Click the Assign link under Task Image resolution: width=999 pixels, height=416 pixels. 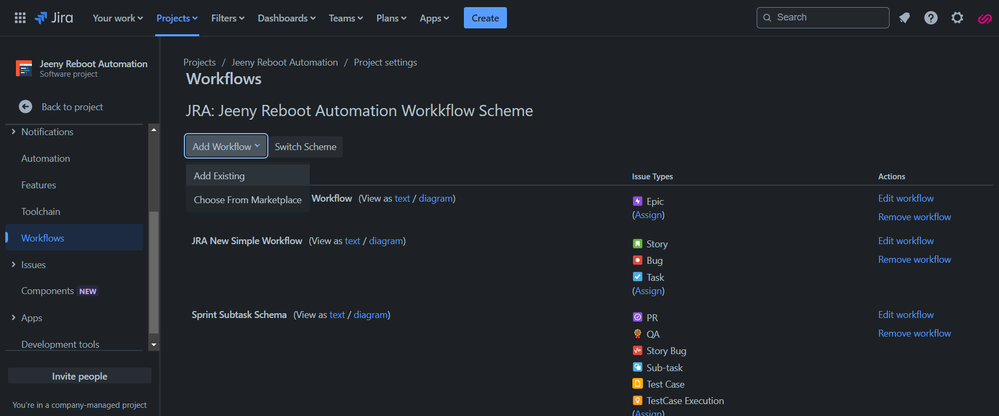648,291
